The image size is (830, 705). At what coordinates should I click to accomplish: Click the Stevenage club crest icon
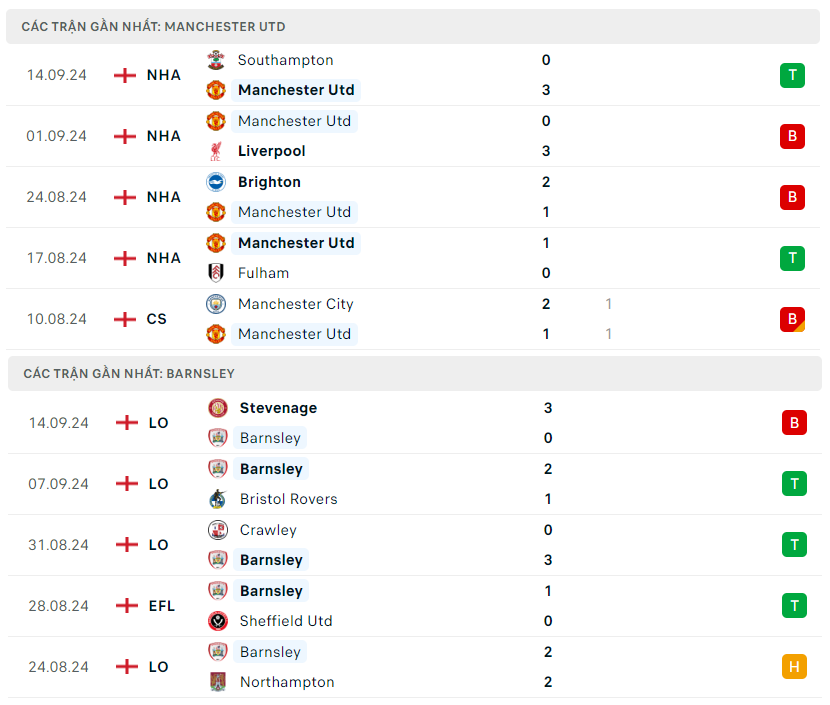pyautogui.click(x=218, y=408)
